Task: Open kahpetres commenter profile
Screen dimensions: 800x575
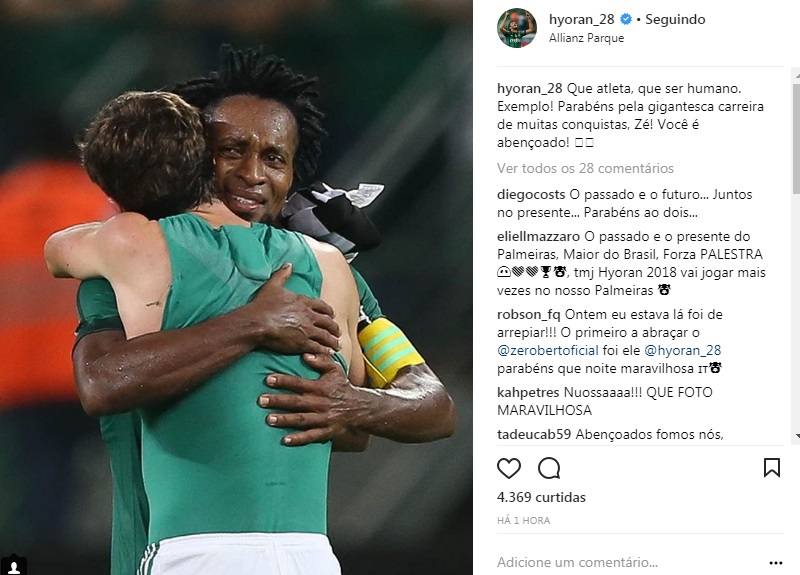Action: pyautogui.click(x=528, y=392)
